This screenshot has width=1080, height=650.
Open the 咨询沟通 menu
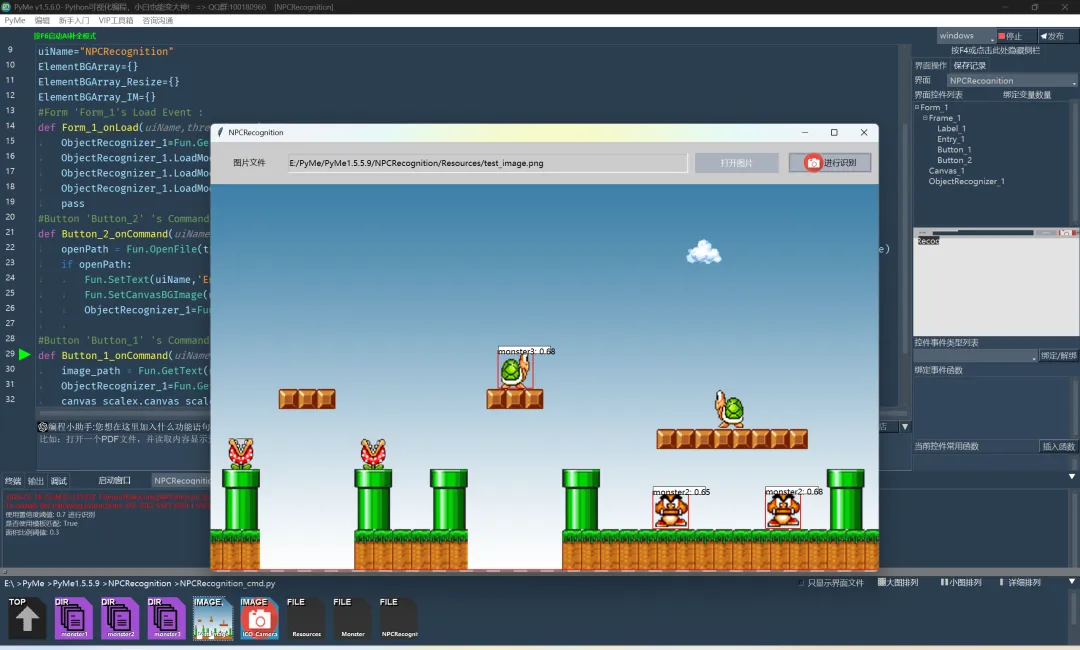coord(158,21)
